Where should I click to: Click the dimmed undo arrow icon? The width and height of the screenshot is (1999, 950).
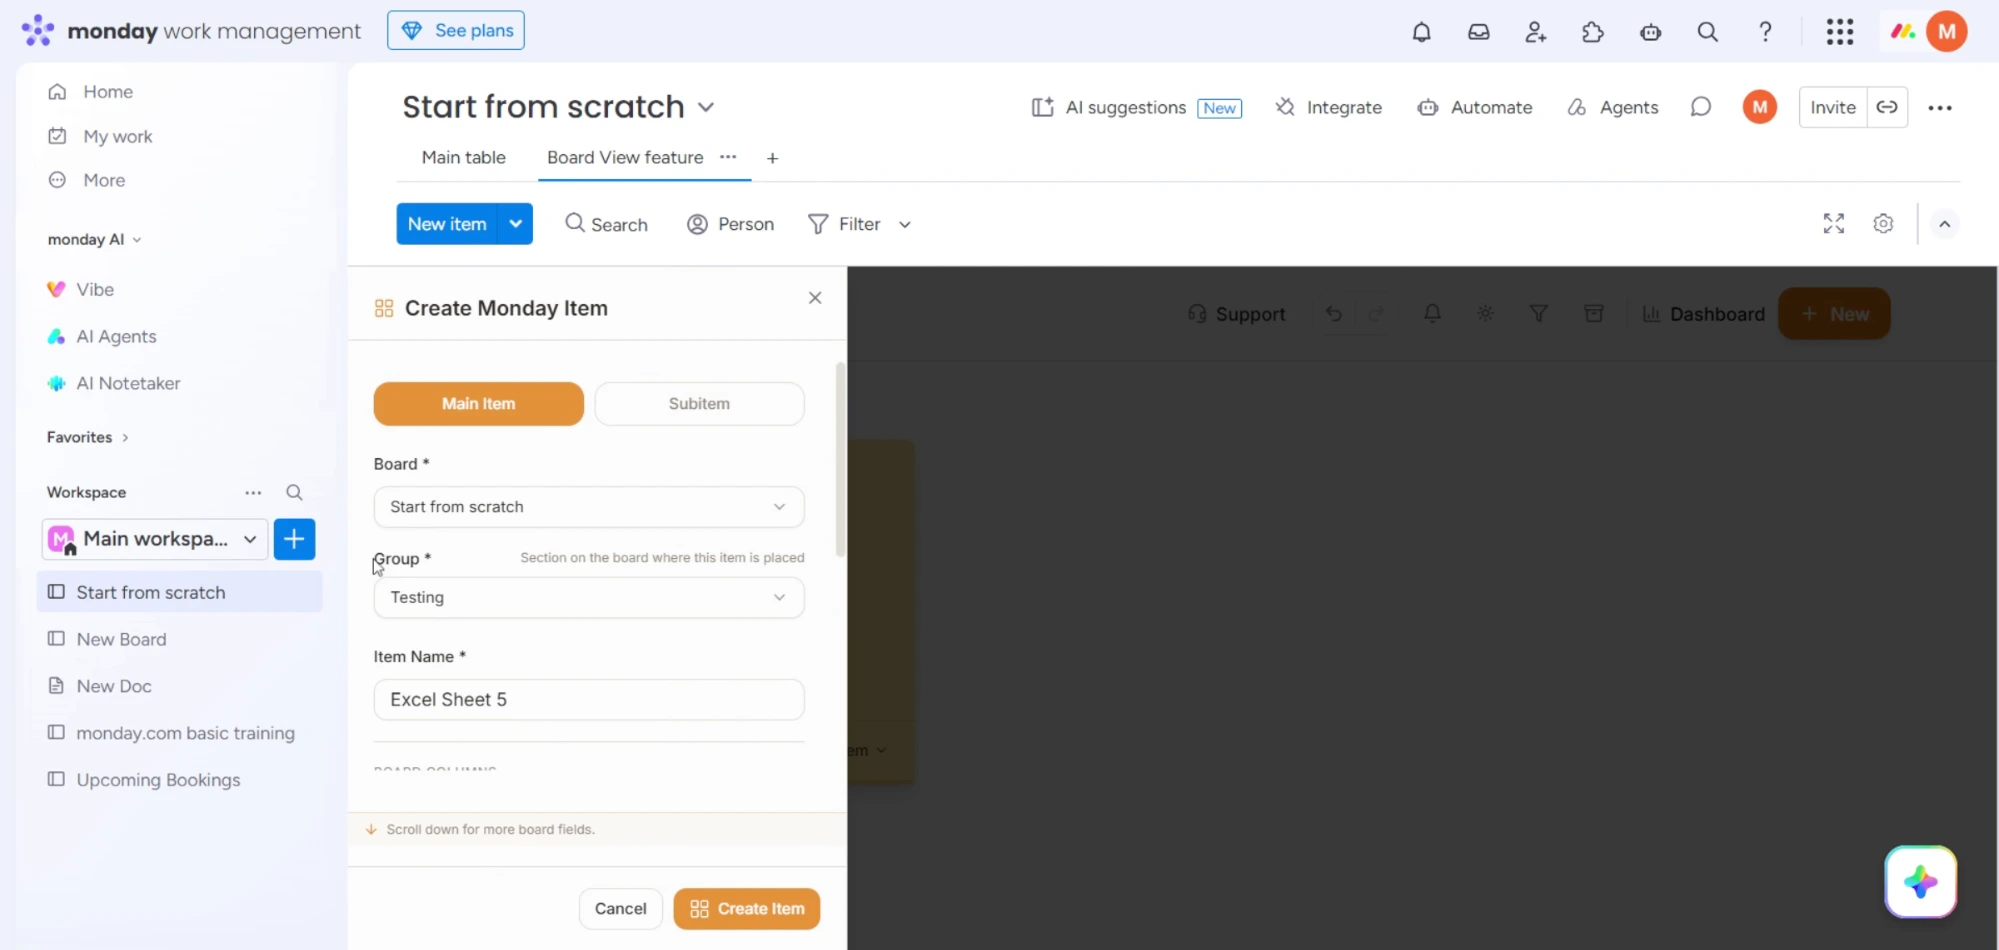pyautogui.click(x=1333, y=314)
